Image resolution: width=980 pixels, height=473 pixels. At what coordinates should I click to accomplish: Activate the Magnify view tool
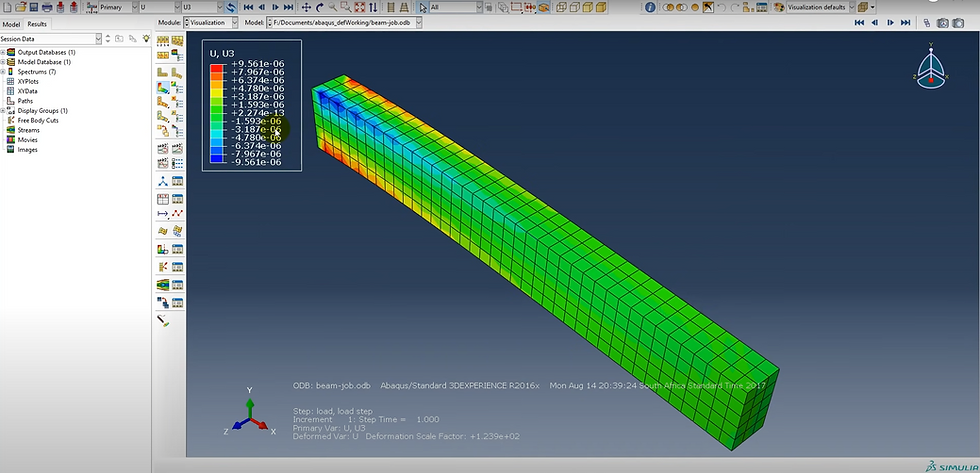[332, 7]
